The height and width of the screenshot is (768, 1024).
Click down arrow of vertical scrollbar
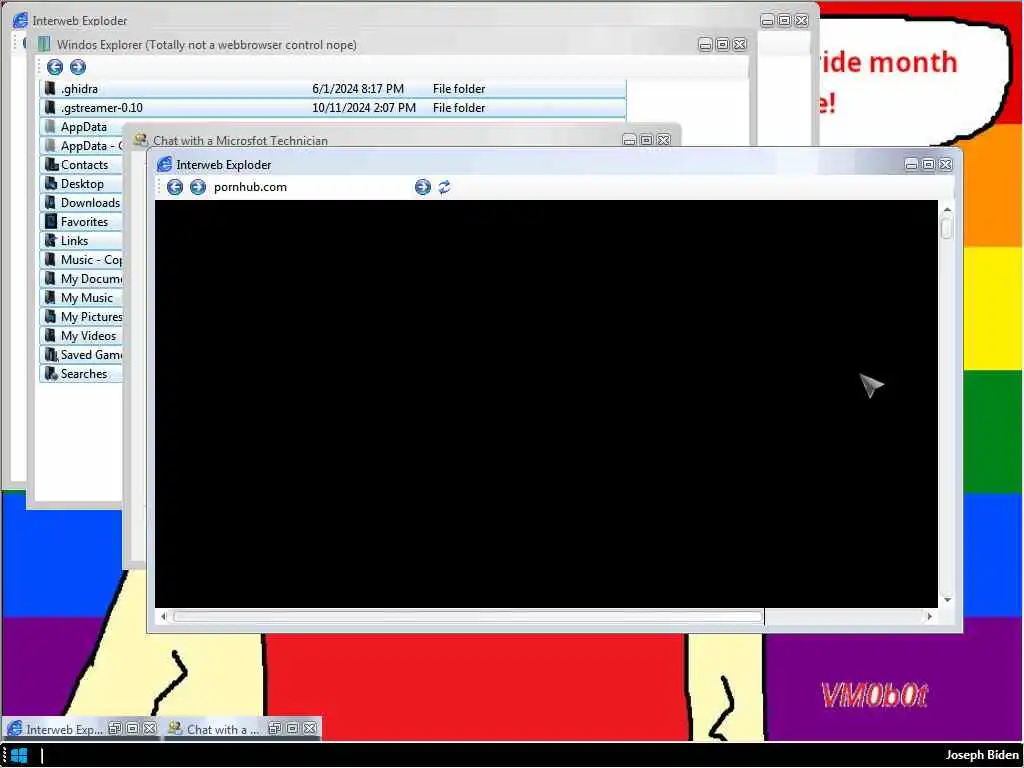pos(947,600)
